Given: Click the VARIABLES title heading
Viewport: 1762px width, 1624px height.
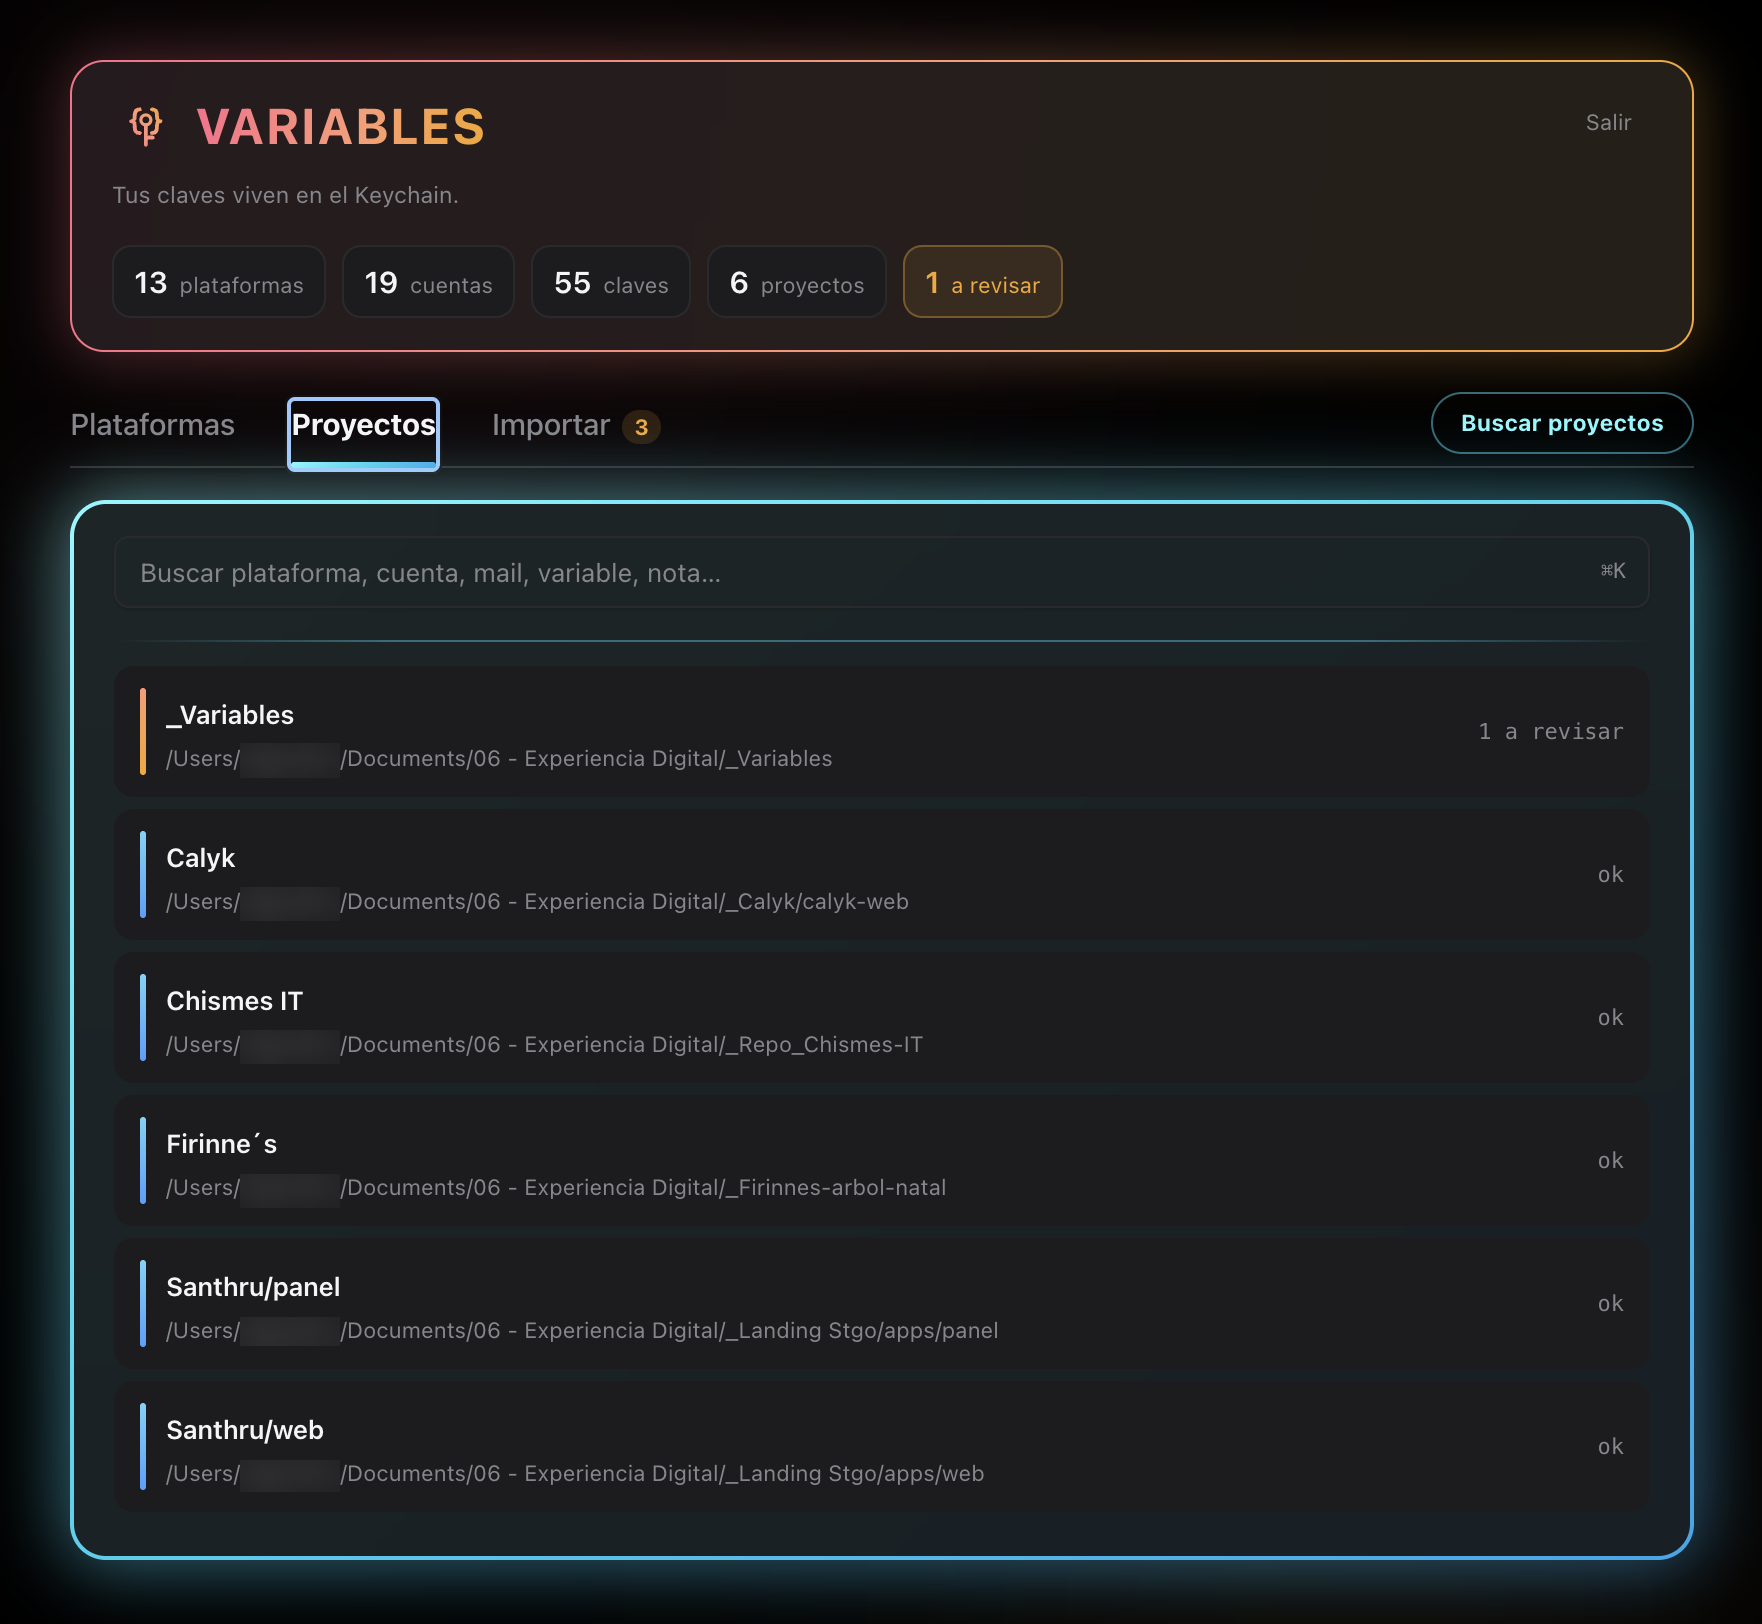Looking at the screenshot, I should 341,127.
